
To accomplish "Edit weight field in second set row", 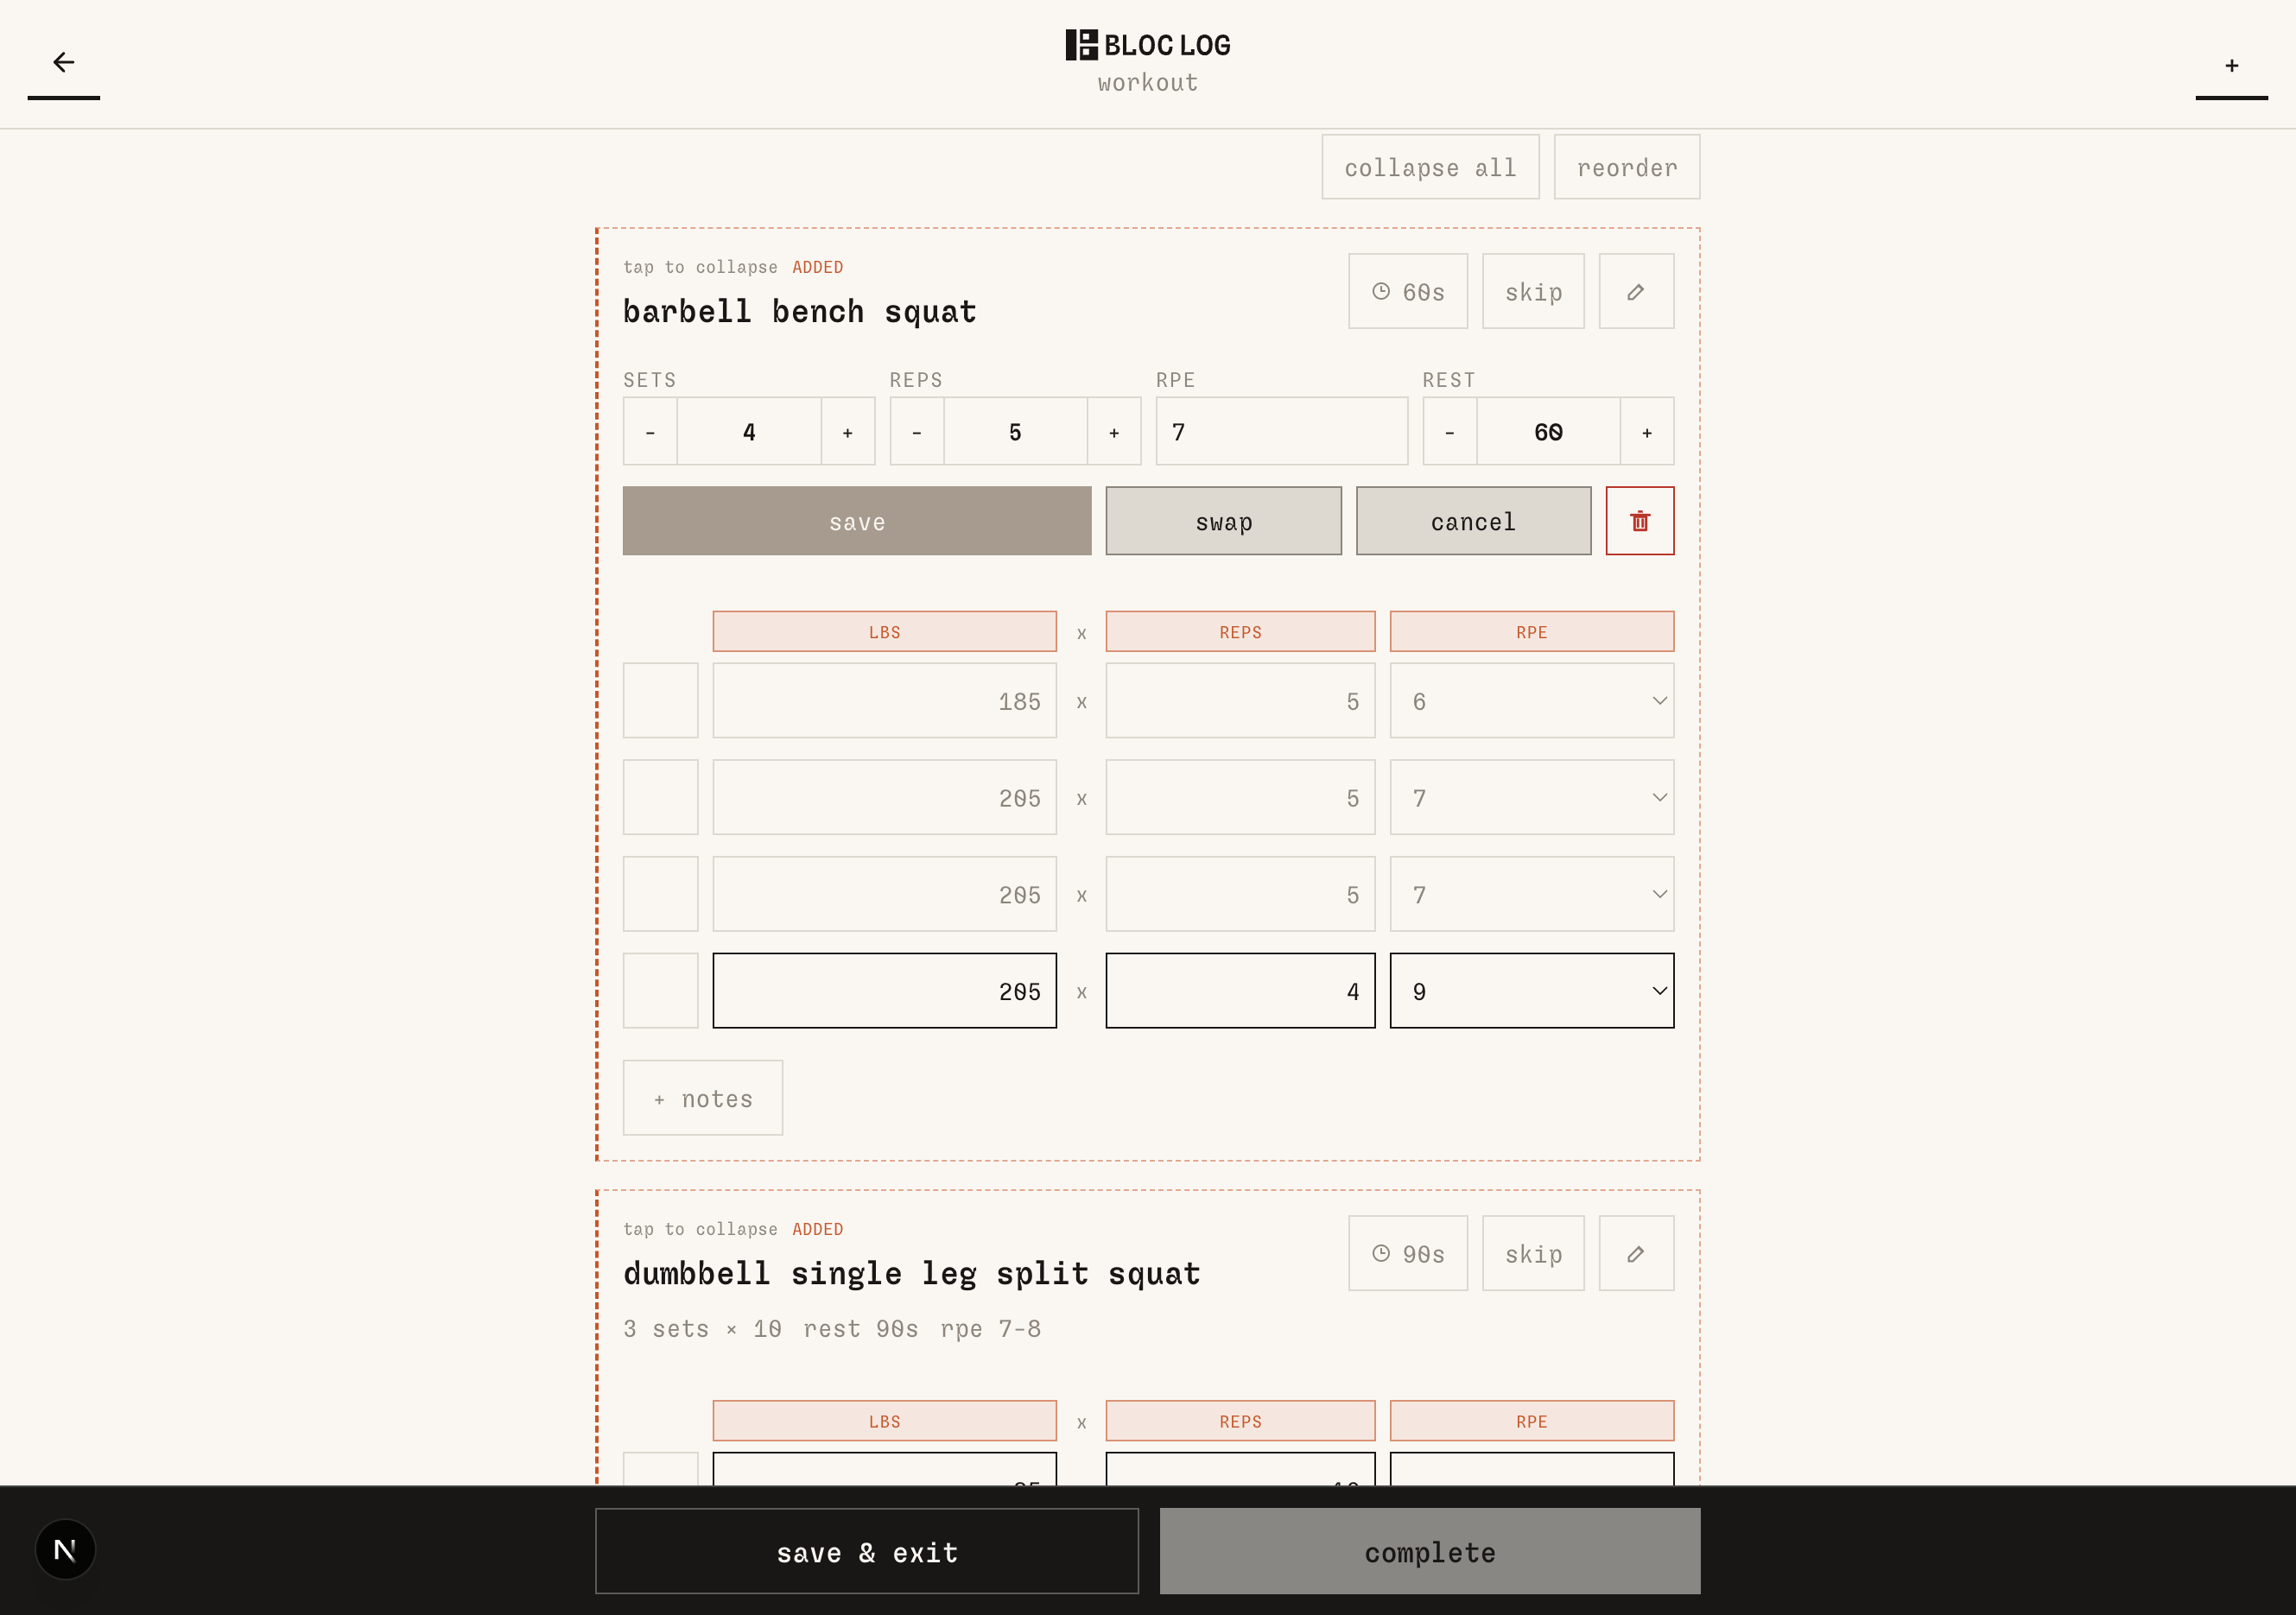I will point(884,798).
